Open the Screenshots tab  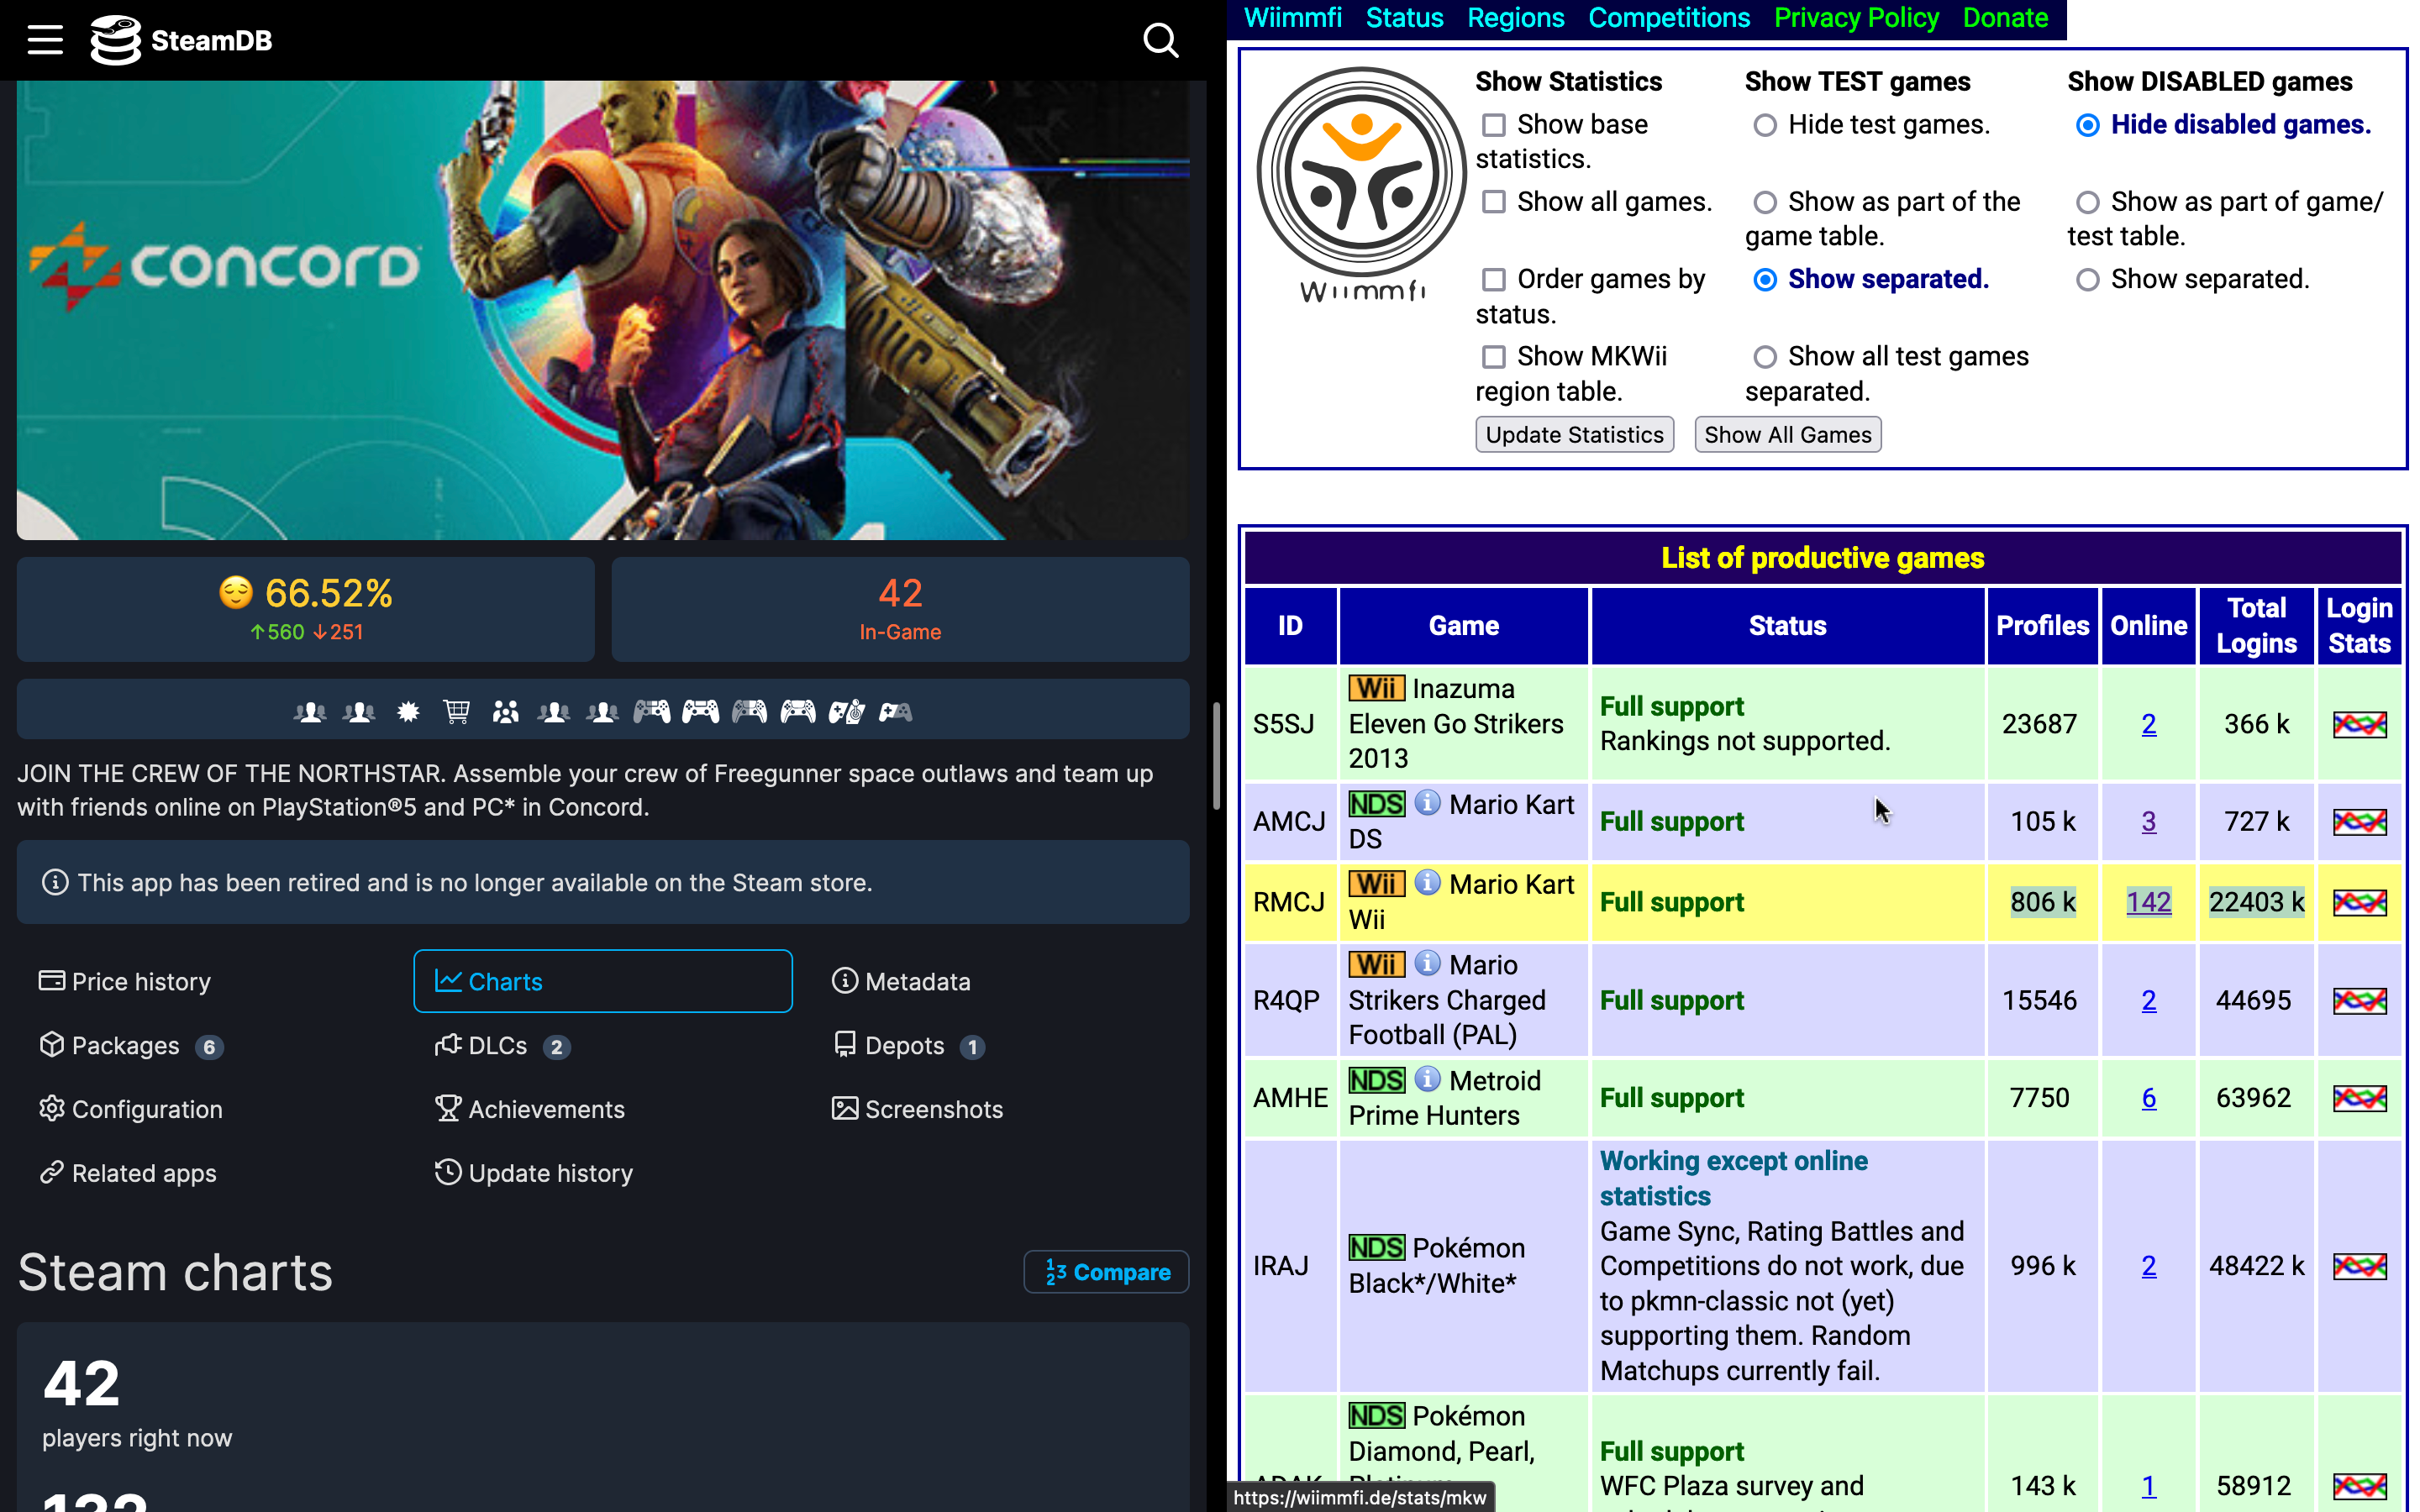[x=1000, y=1110]
